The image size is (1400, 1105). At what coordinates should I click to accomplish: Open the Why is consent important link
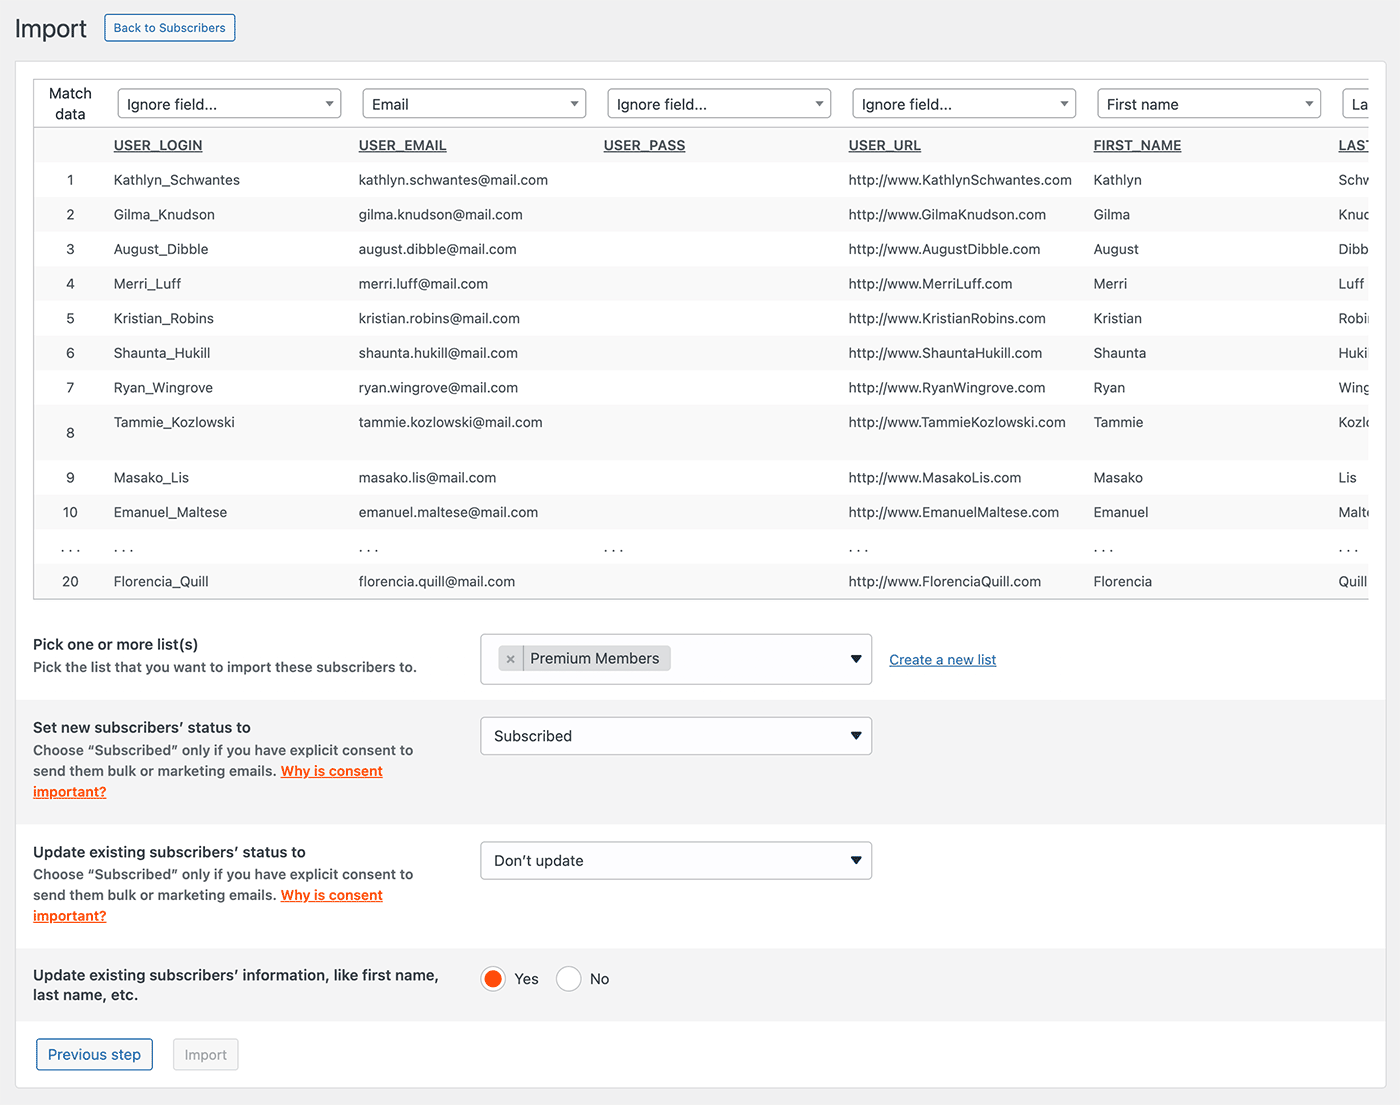(331, 770)
